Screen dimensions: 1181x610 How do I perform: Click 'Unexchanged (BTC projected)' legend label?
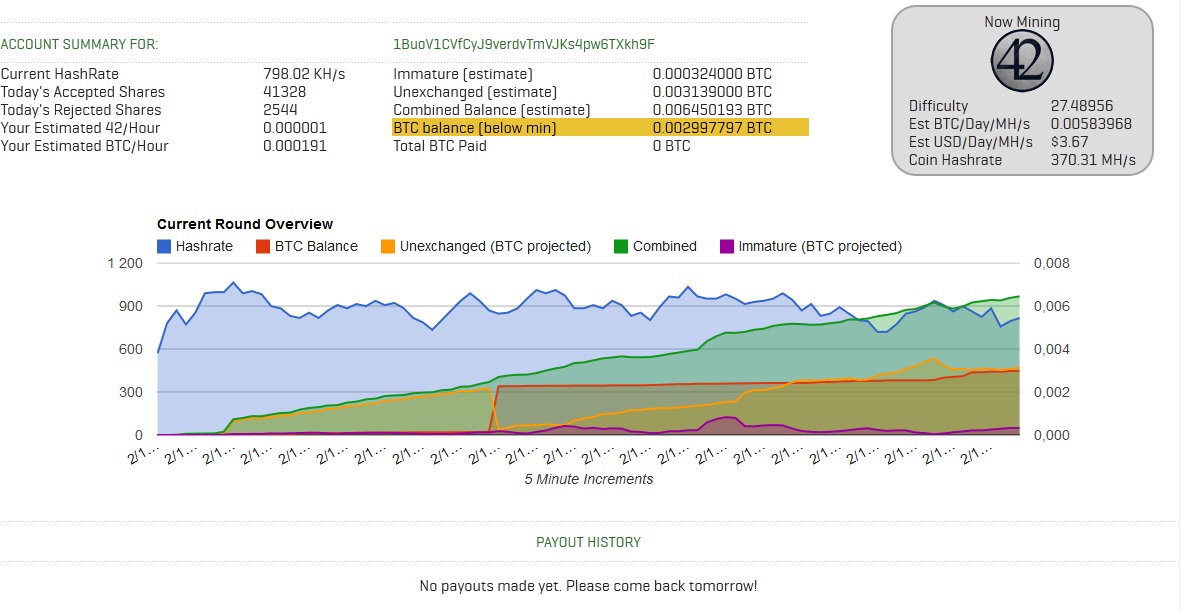(x=496, y=246)
